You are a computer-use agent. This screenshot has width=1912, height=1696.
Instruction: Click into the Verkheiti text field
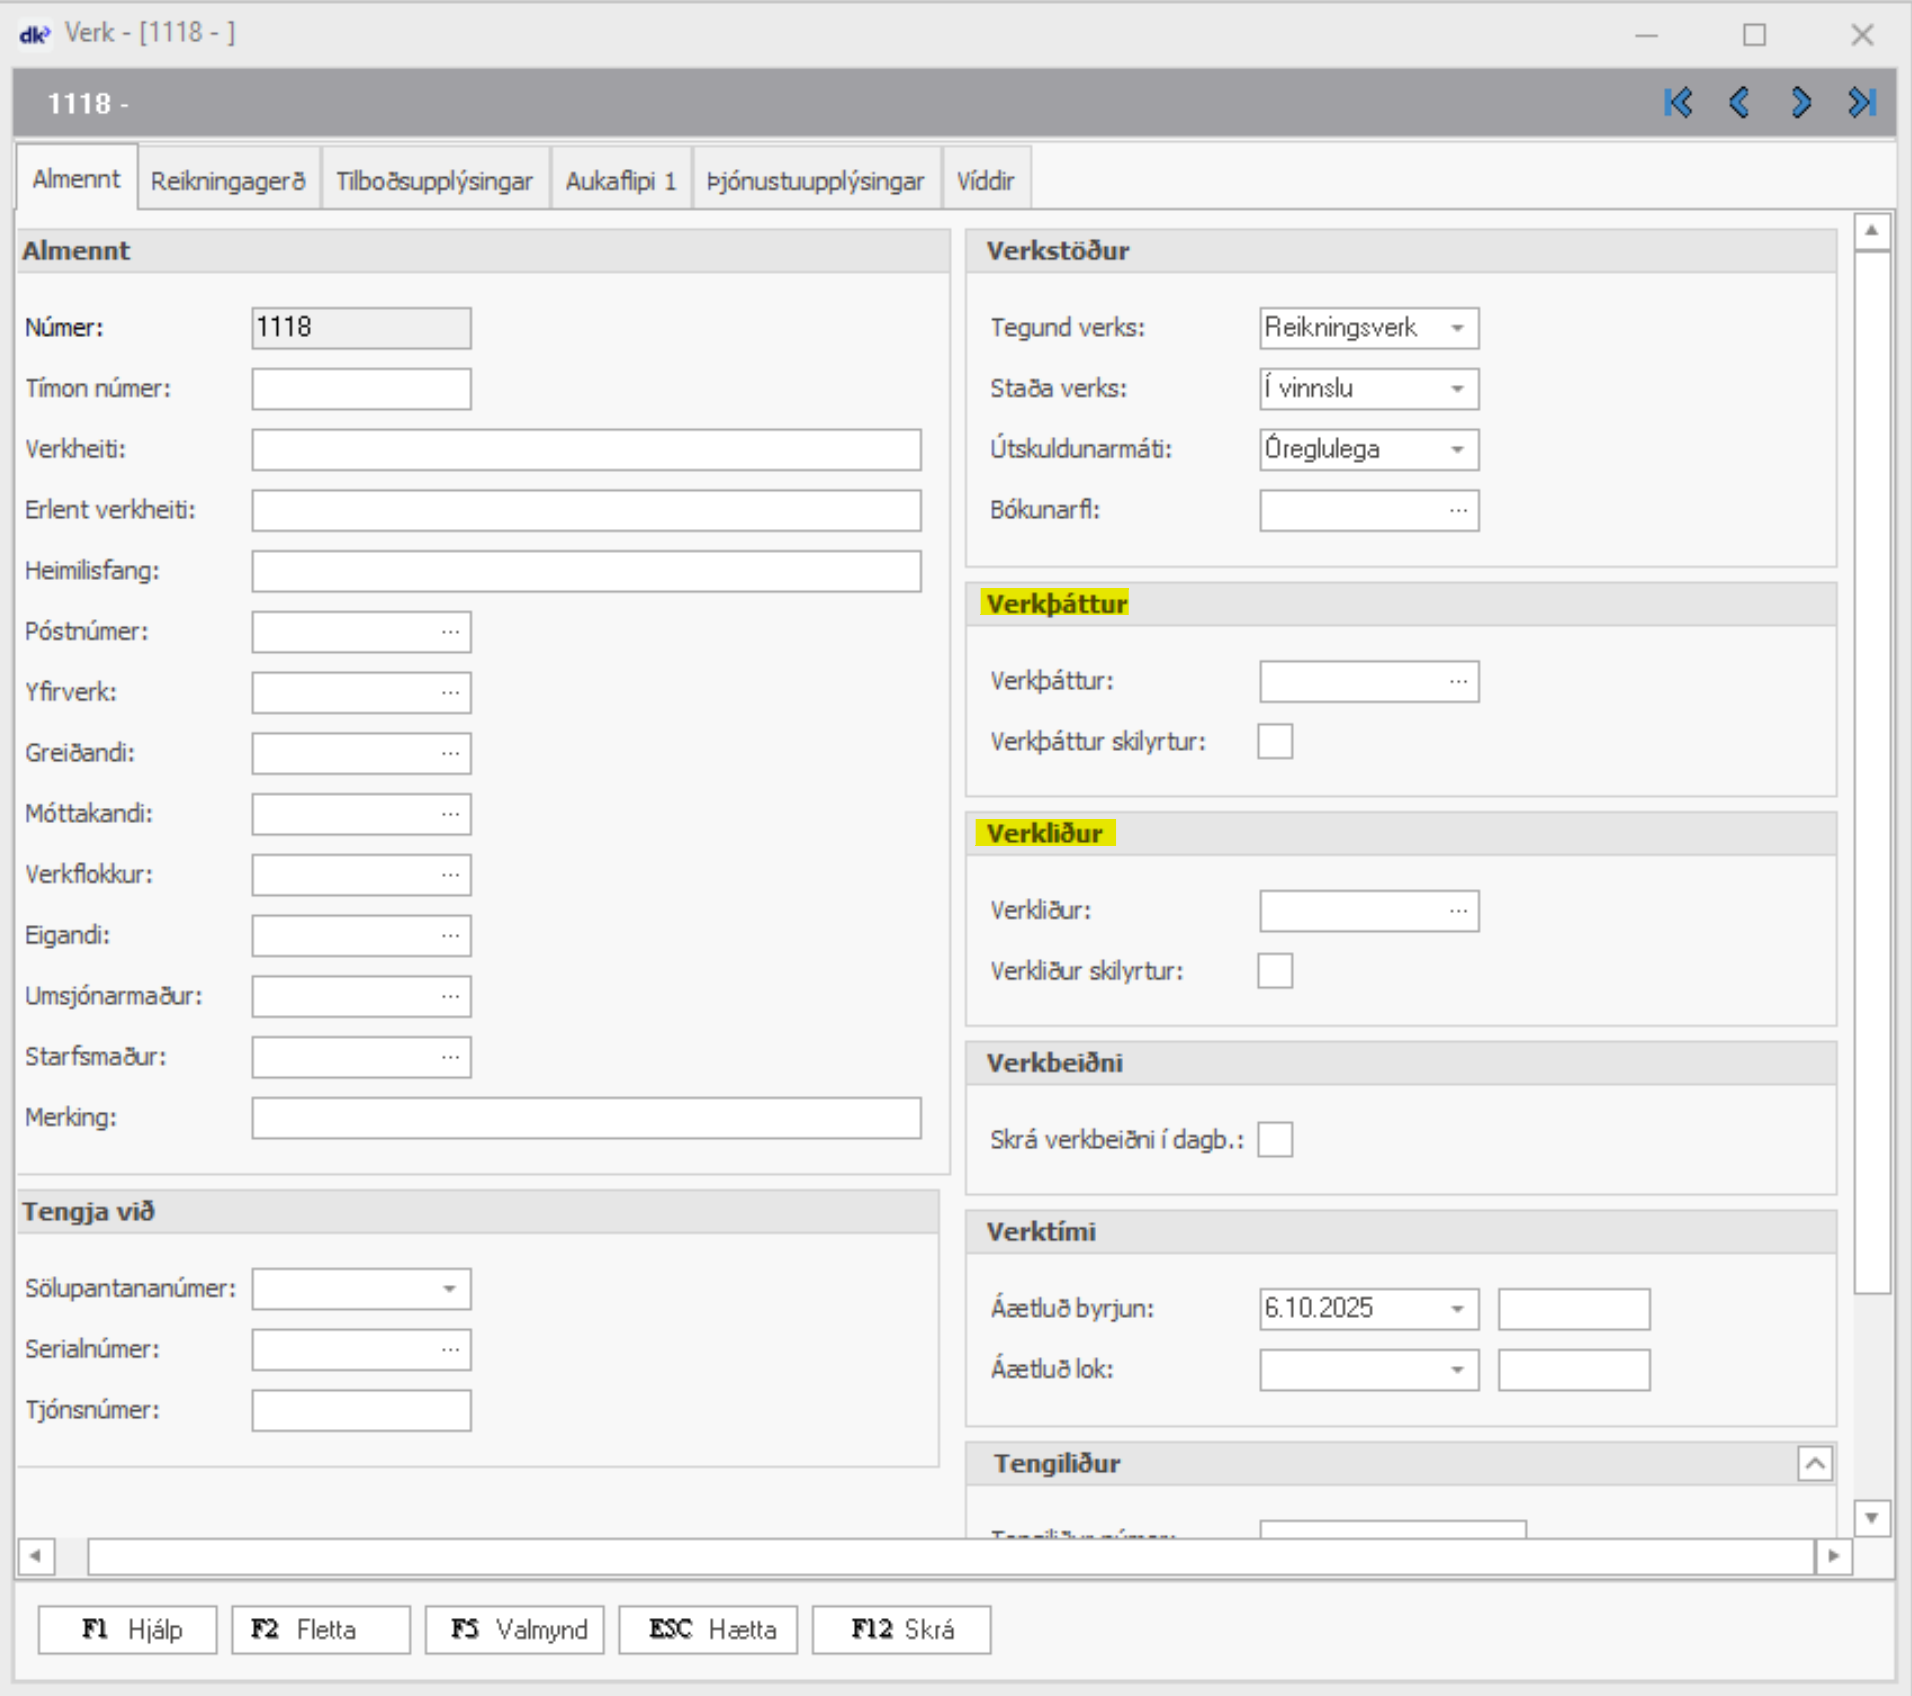586,450
